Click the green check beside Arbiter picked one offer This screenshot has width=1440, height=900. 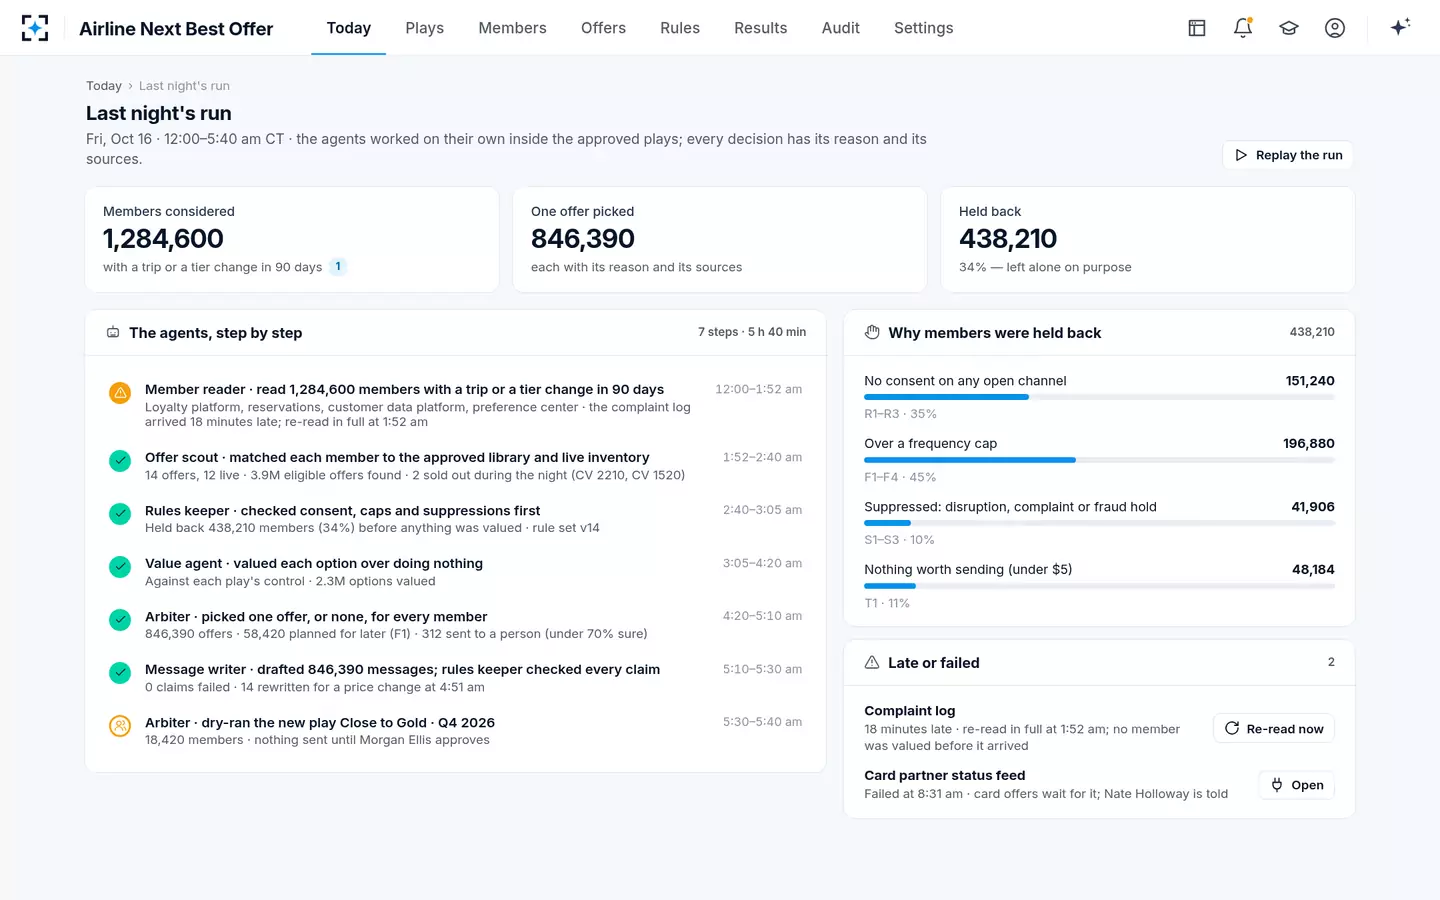tap(120, 620)
